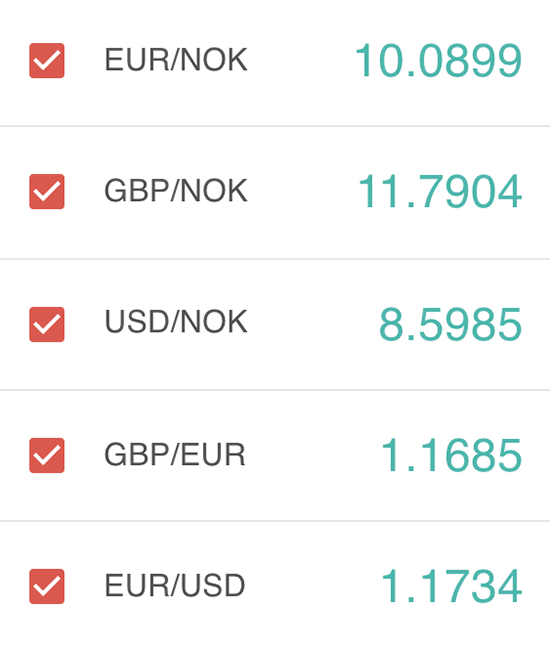Click the red checkmark icon beside GBP/EUR
The width and height of the screenshot is (550, 650).
click(x=47, y=455)
